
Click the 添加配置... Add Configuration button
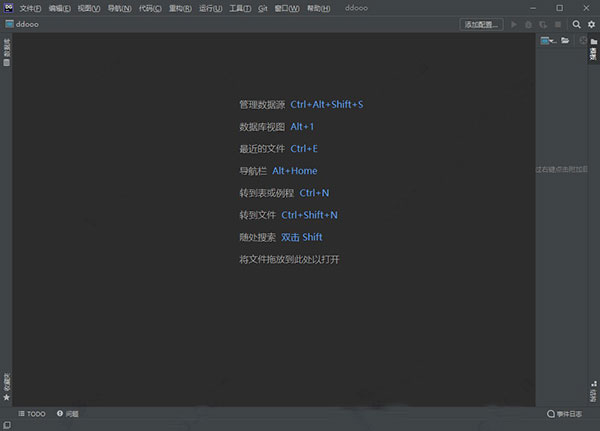pos(481,24)
